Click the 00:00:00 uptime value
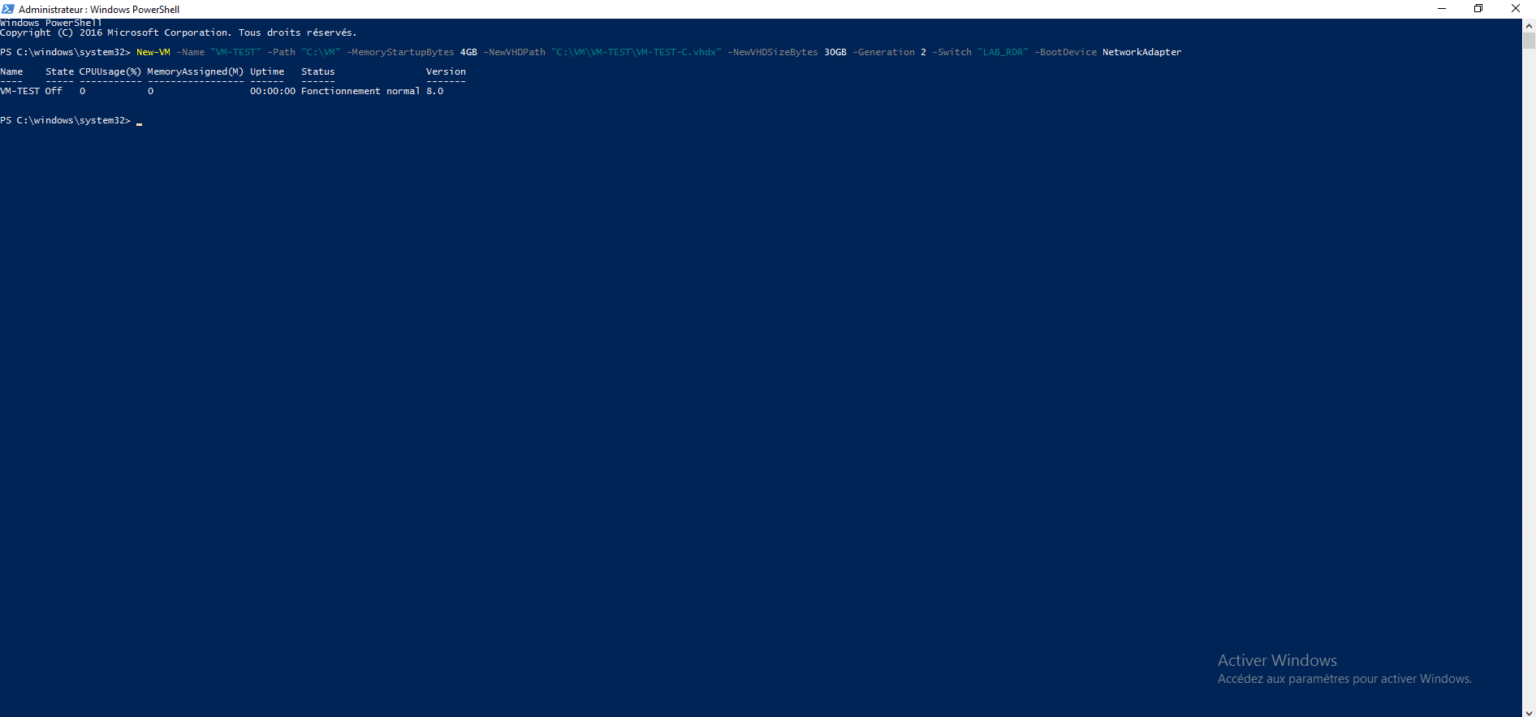 point(273,91)
